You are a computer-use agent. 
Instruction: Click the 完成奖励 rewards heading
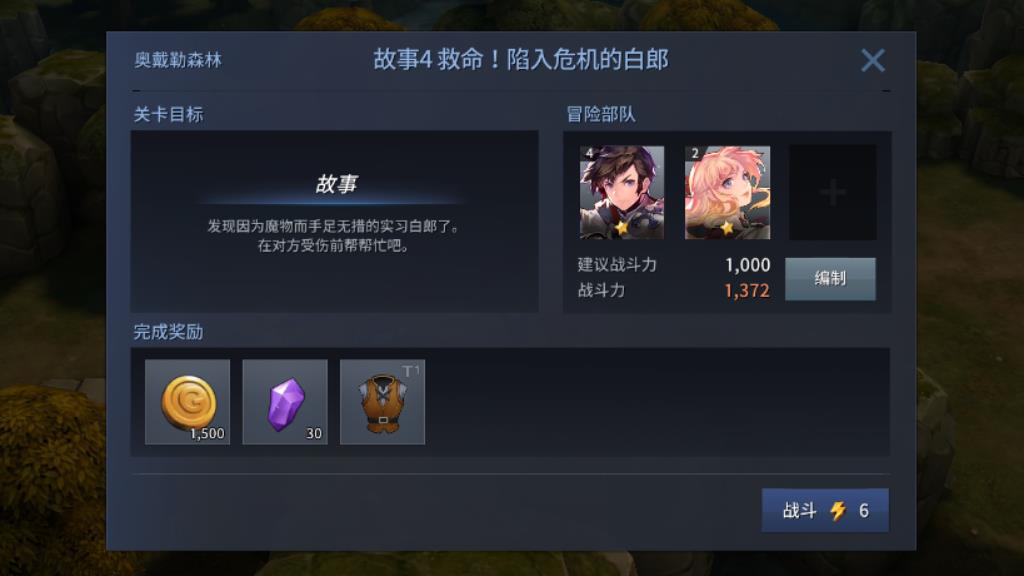(168, 332)
